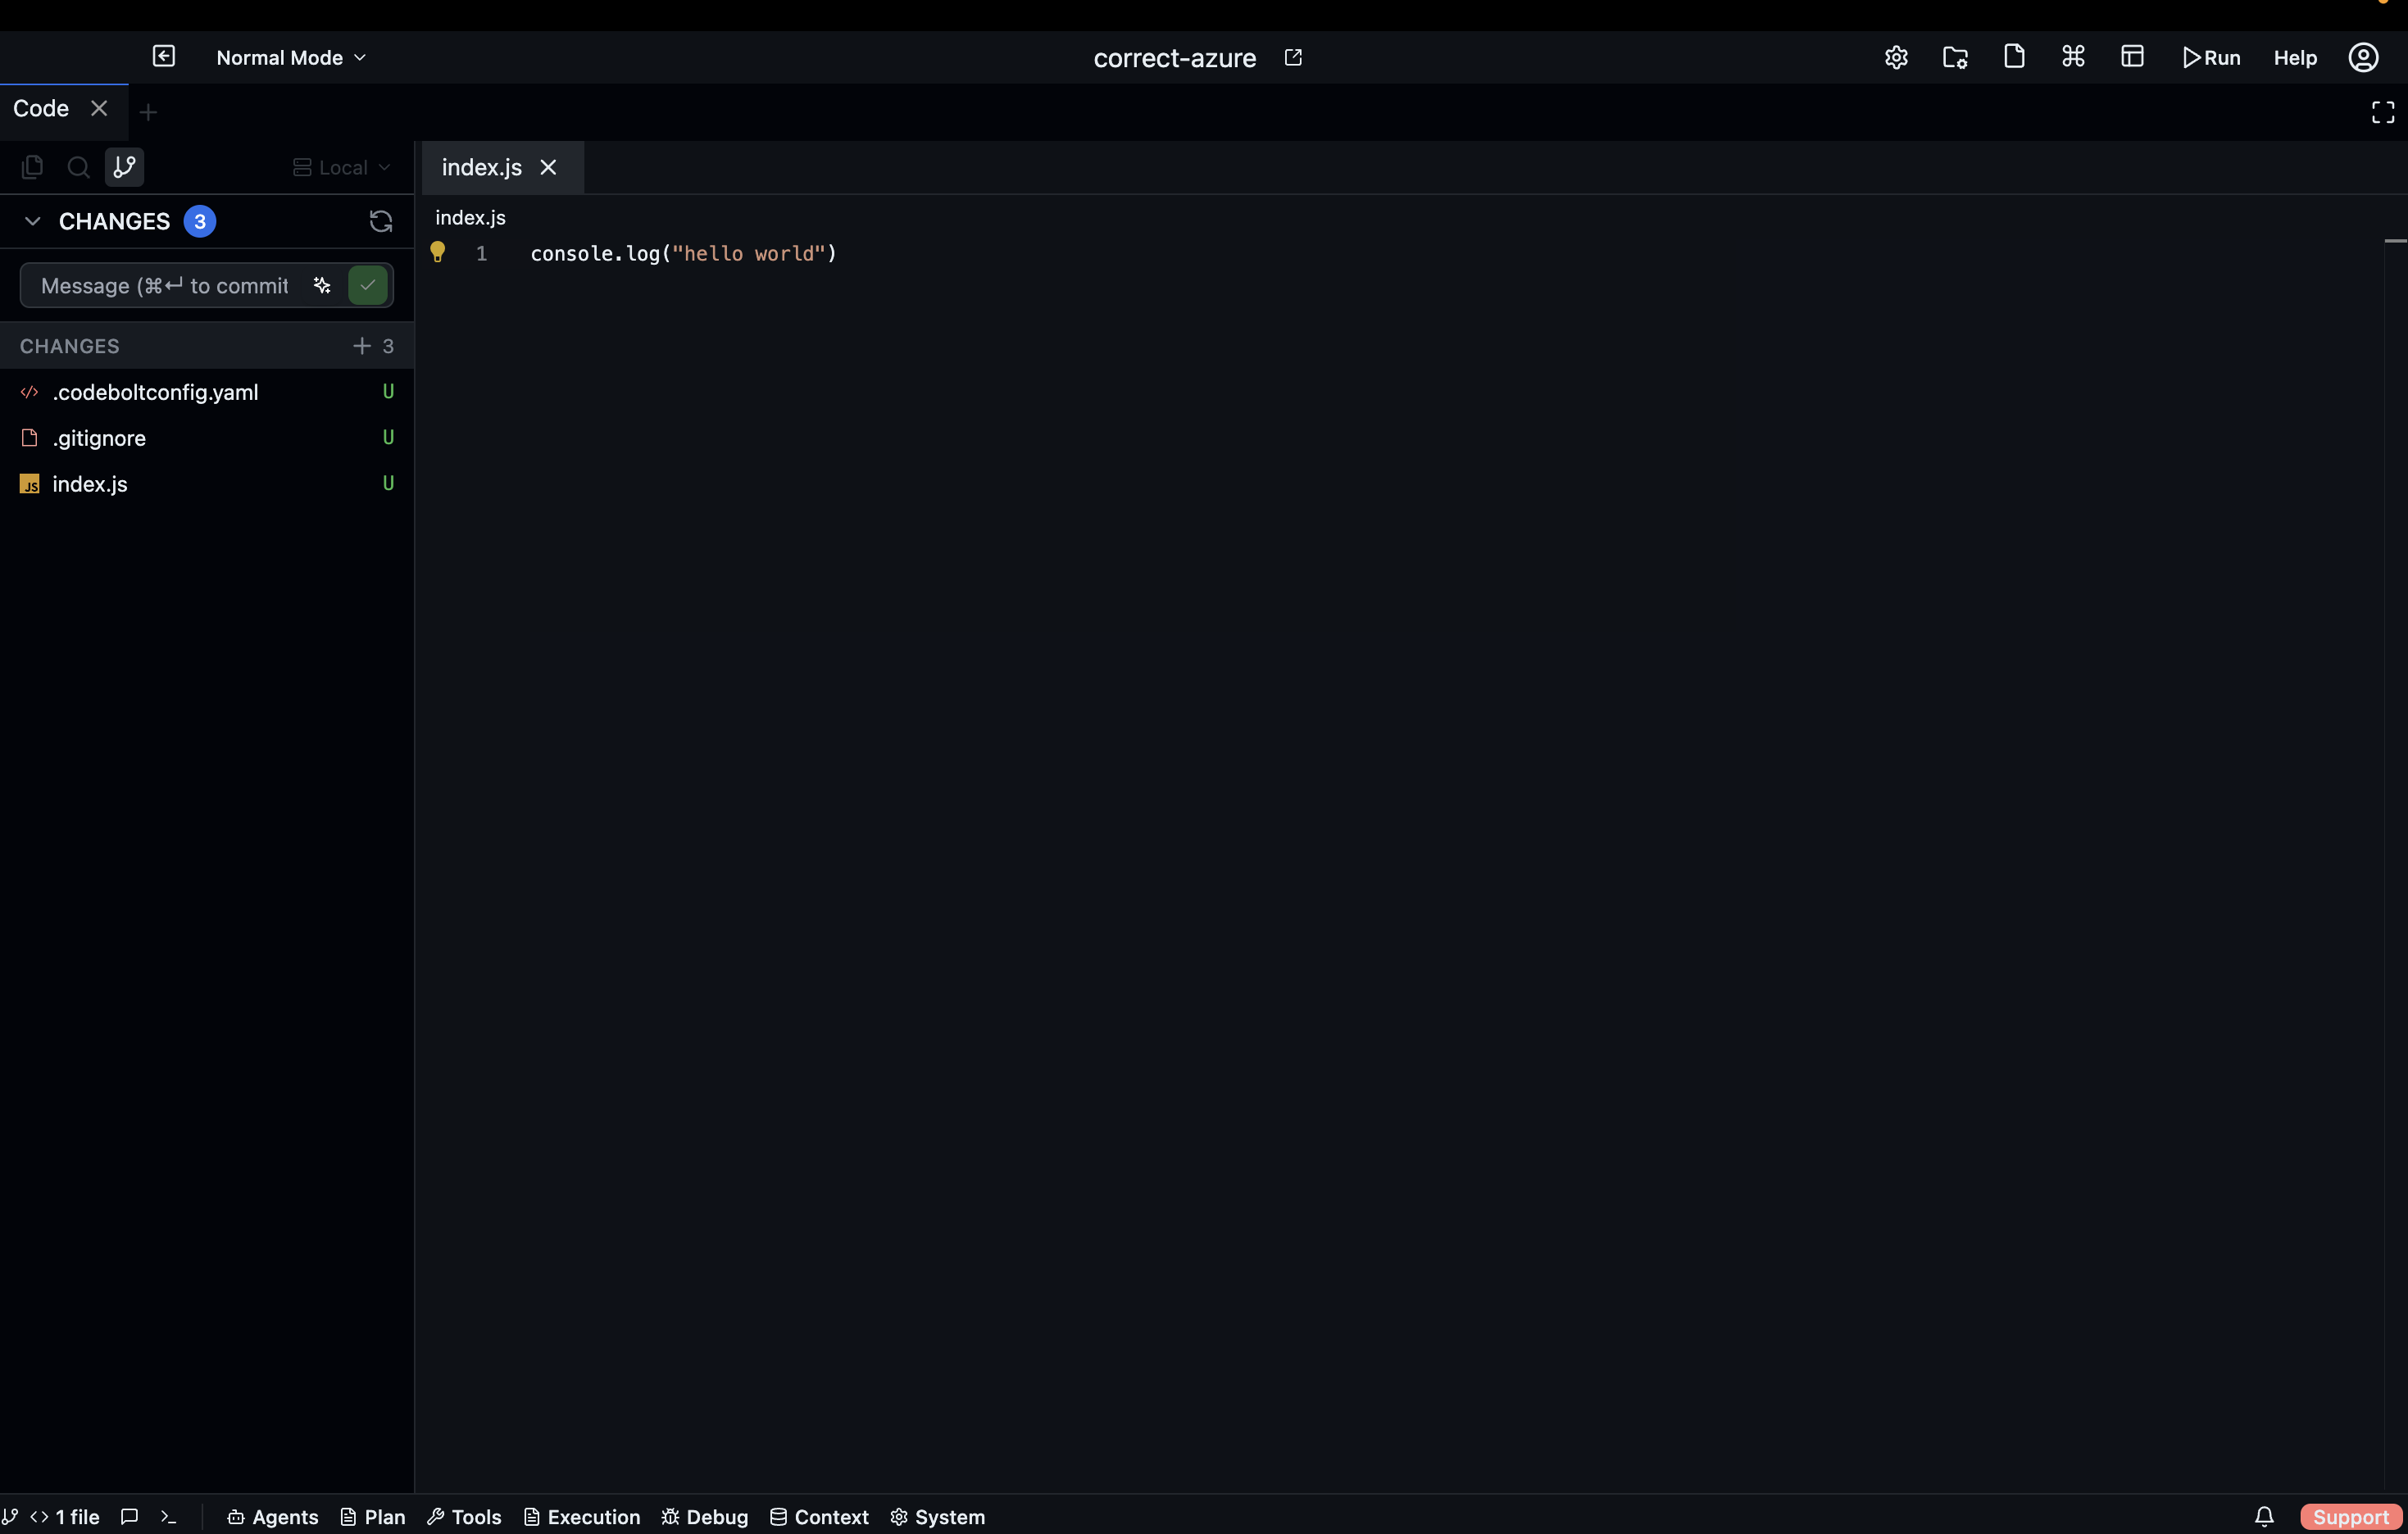Open the Normal Mode dropdown
2408x1534 pixels.
pos(289,57)
